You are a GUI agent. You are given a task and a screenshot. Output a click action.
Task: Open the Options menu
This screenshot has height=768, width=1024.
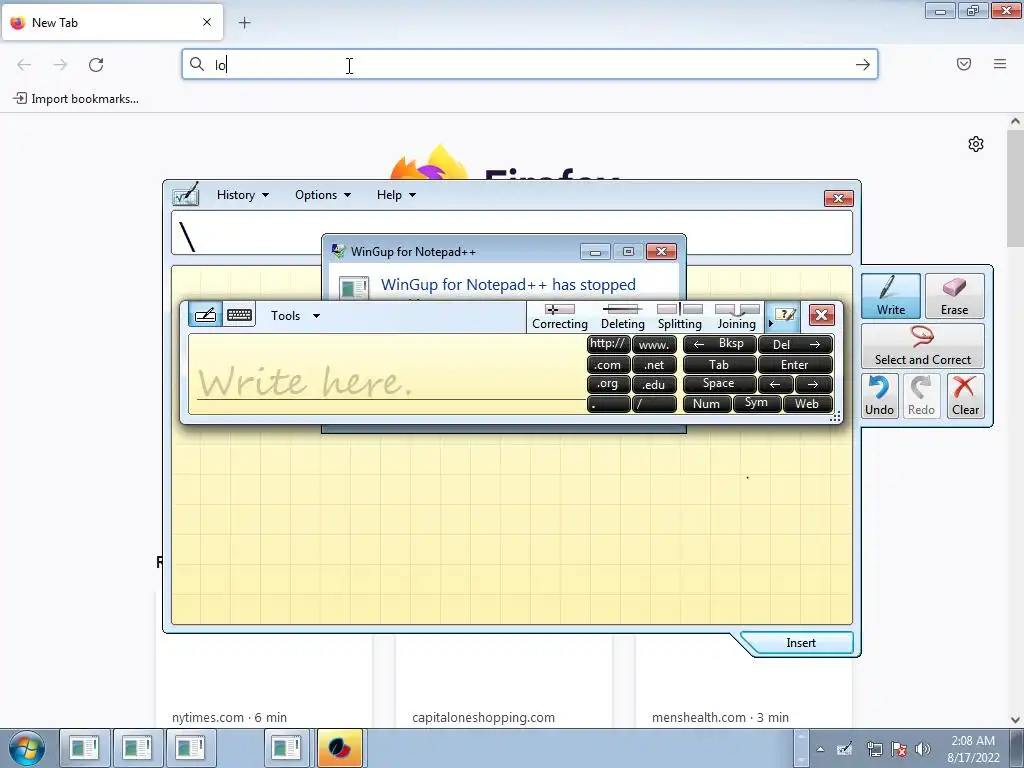(x=323, y=195)
